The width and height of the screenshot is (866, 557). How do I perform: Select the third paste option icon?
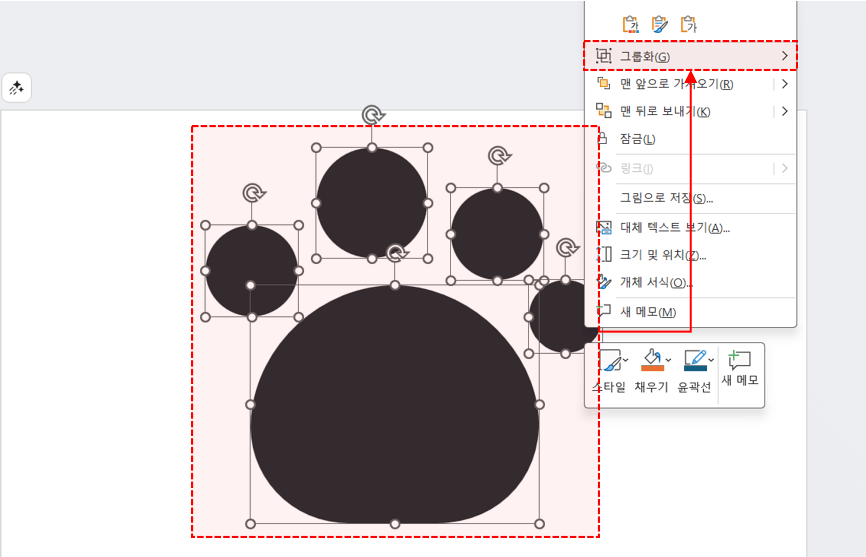[688, 24]
